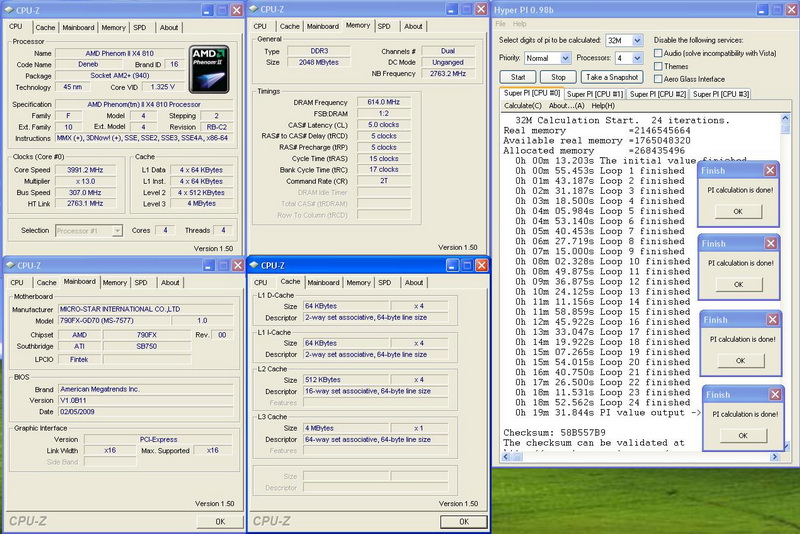Image resolution: width=800 pixels, height=534 pixels.
Task: Open the digits of pi 32M dropdown
Action: [635, 40]
